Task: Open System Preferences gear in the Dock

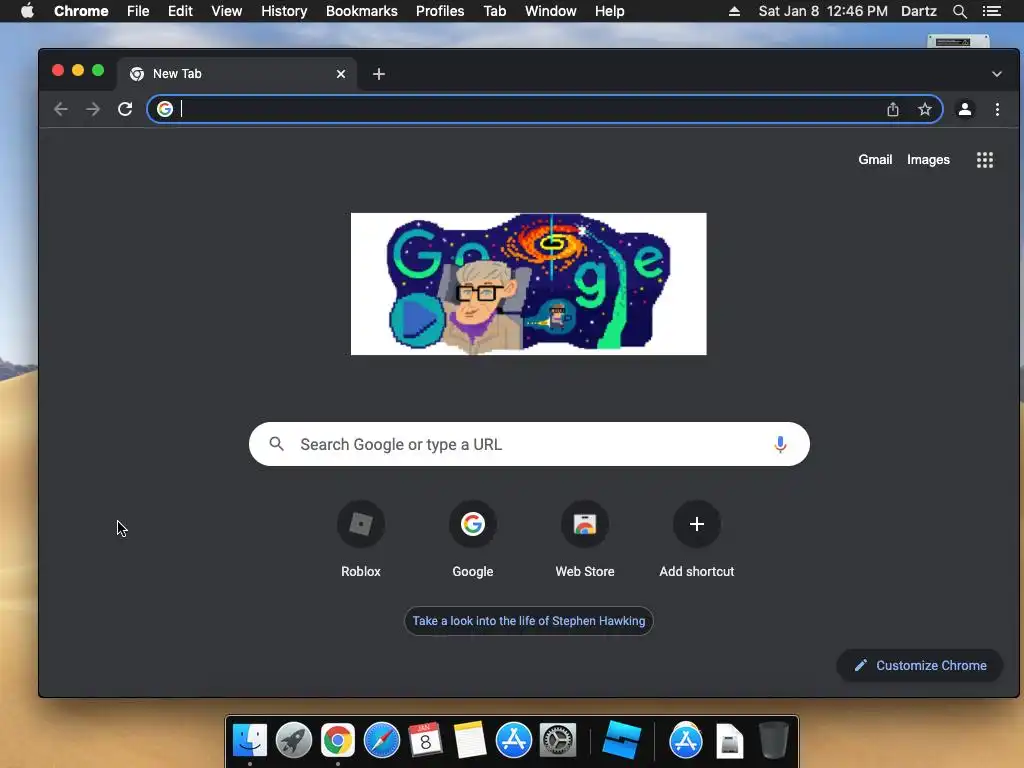Action: point(558,741)
